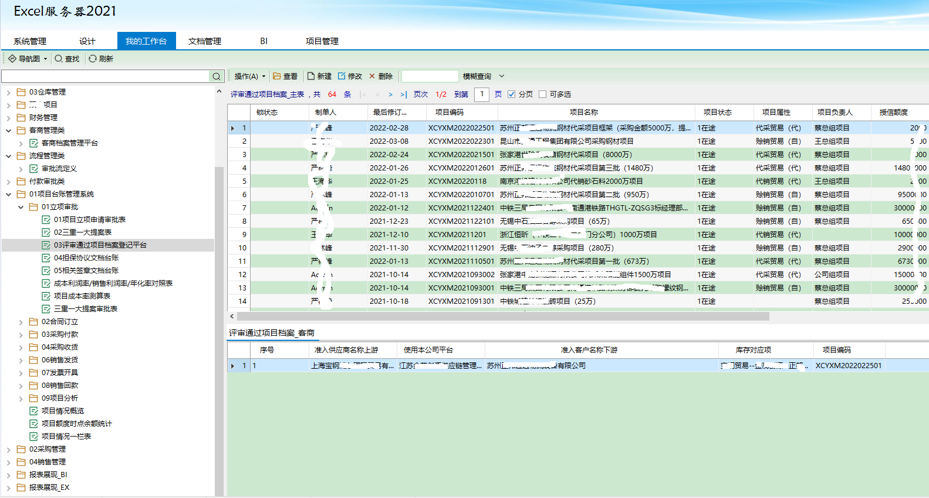Screen dimensions: 929x498
Task: Enable the 可多选 checkbox
Action: pyautogui.click(x=543, y=94)
